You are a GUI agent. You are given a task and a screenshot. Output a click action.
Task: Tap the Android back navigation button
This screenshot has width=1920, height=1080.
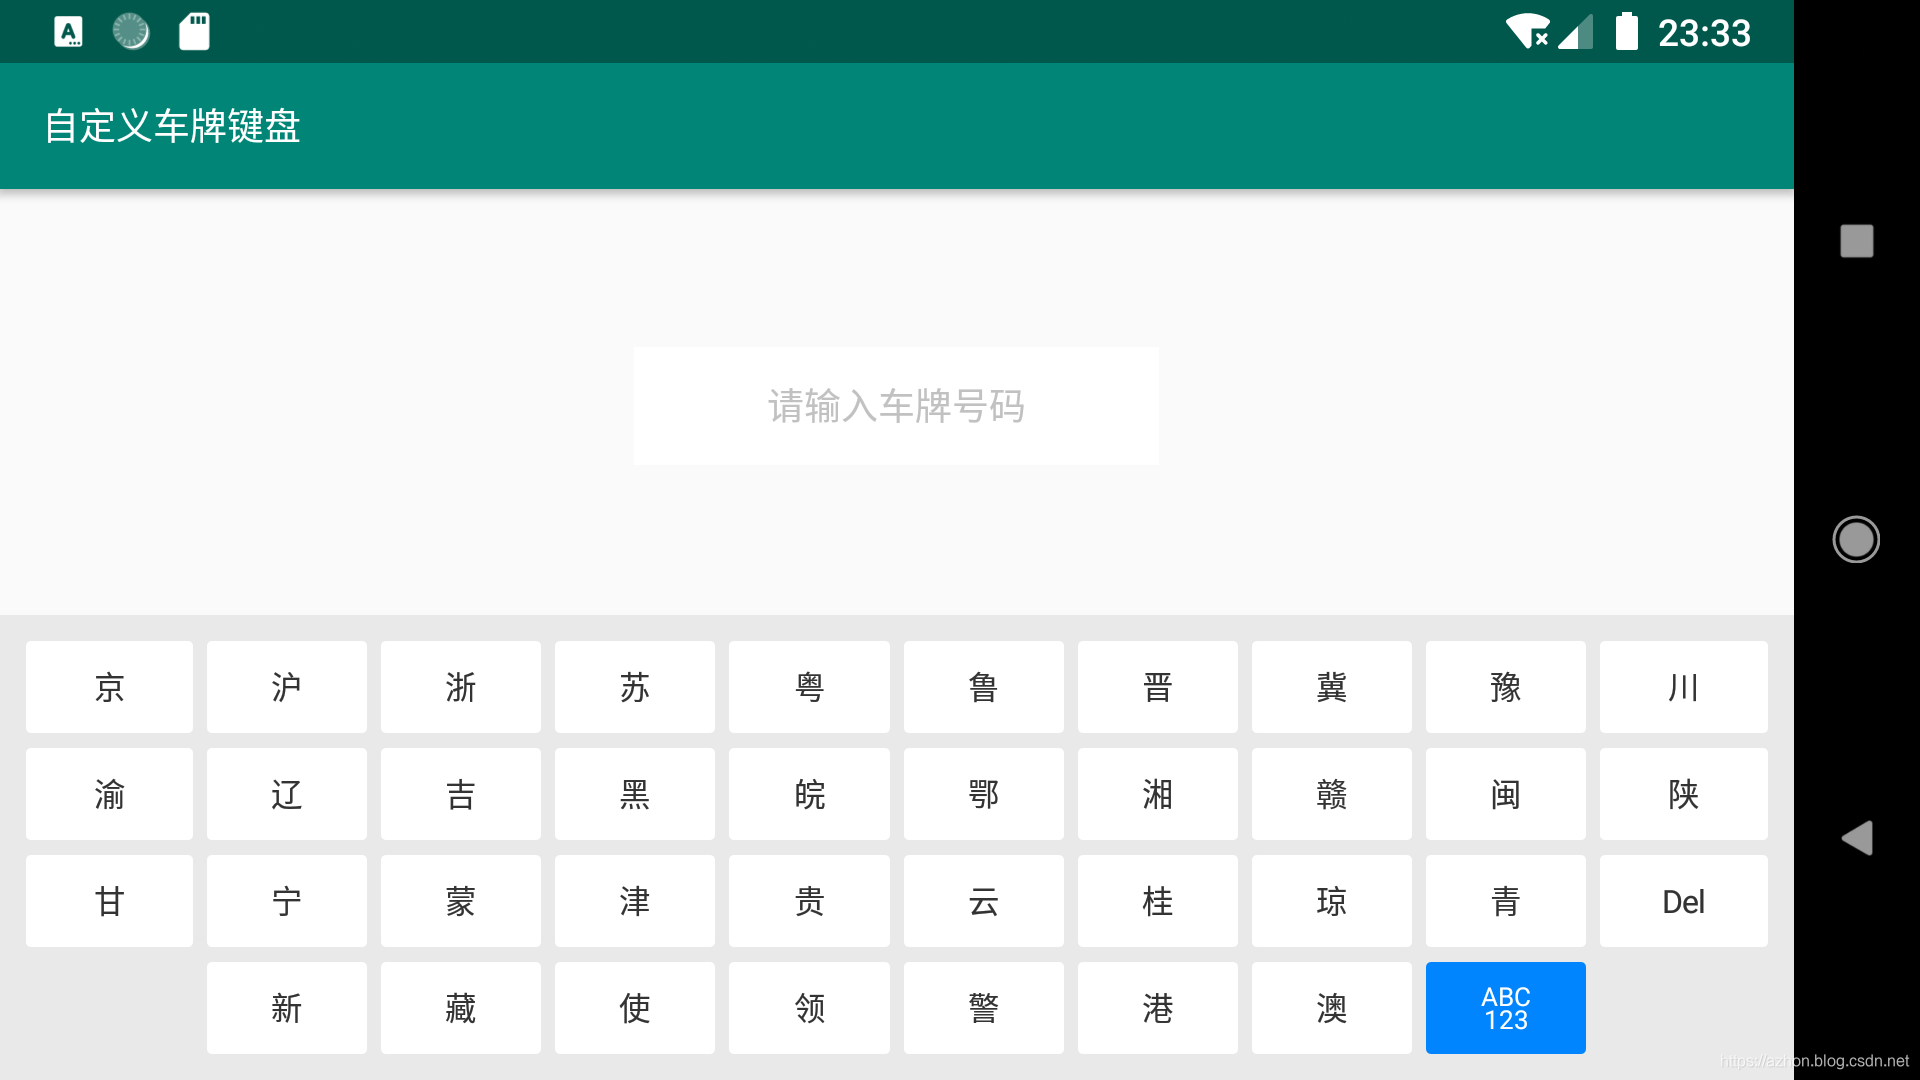tap(1857, 838)
